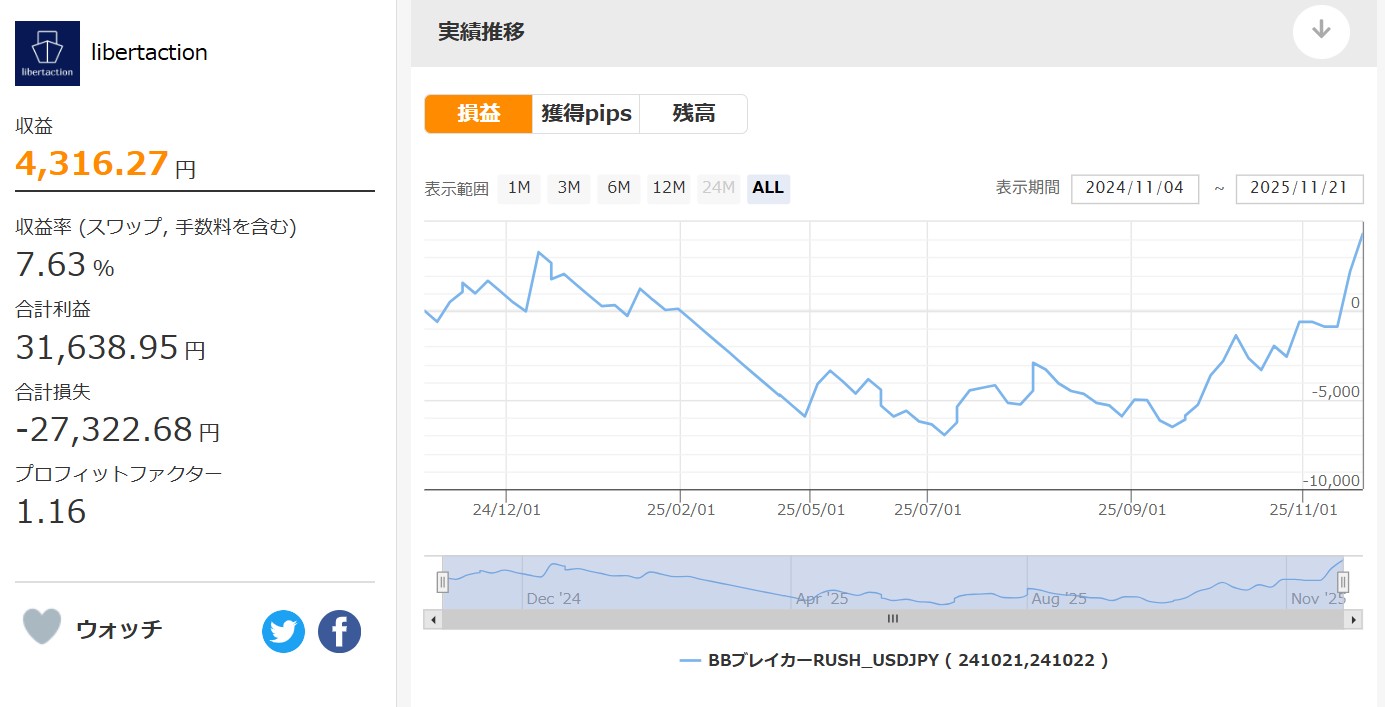Share via the Facebook icon
This screenshot has height=707, width=1385.
pyautogui.click(x=339, y=632)
